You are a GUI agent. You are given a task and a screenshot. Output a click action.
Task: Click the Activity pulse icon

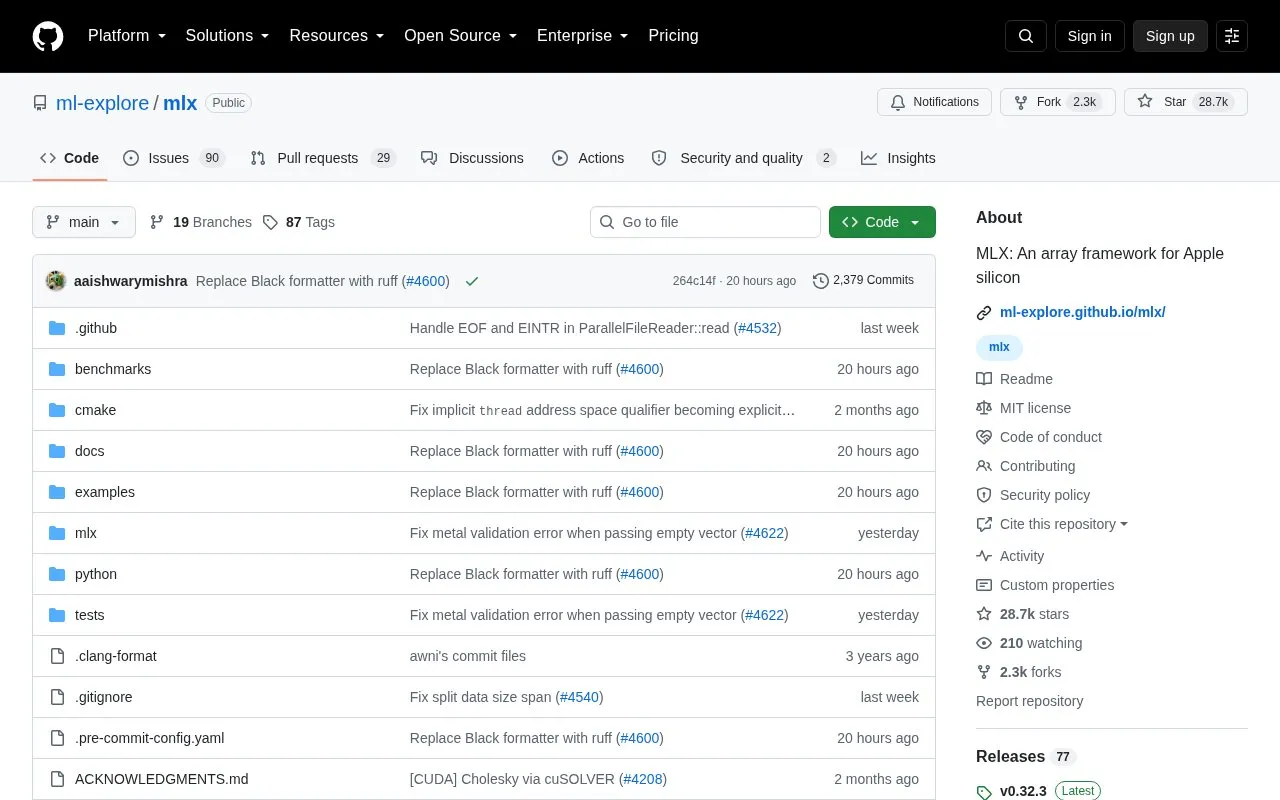point(984,556)
